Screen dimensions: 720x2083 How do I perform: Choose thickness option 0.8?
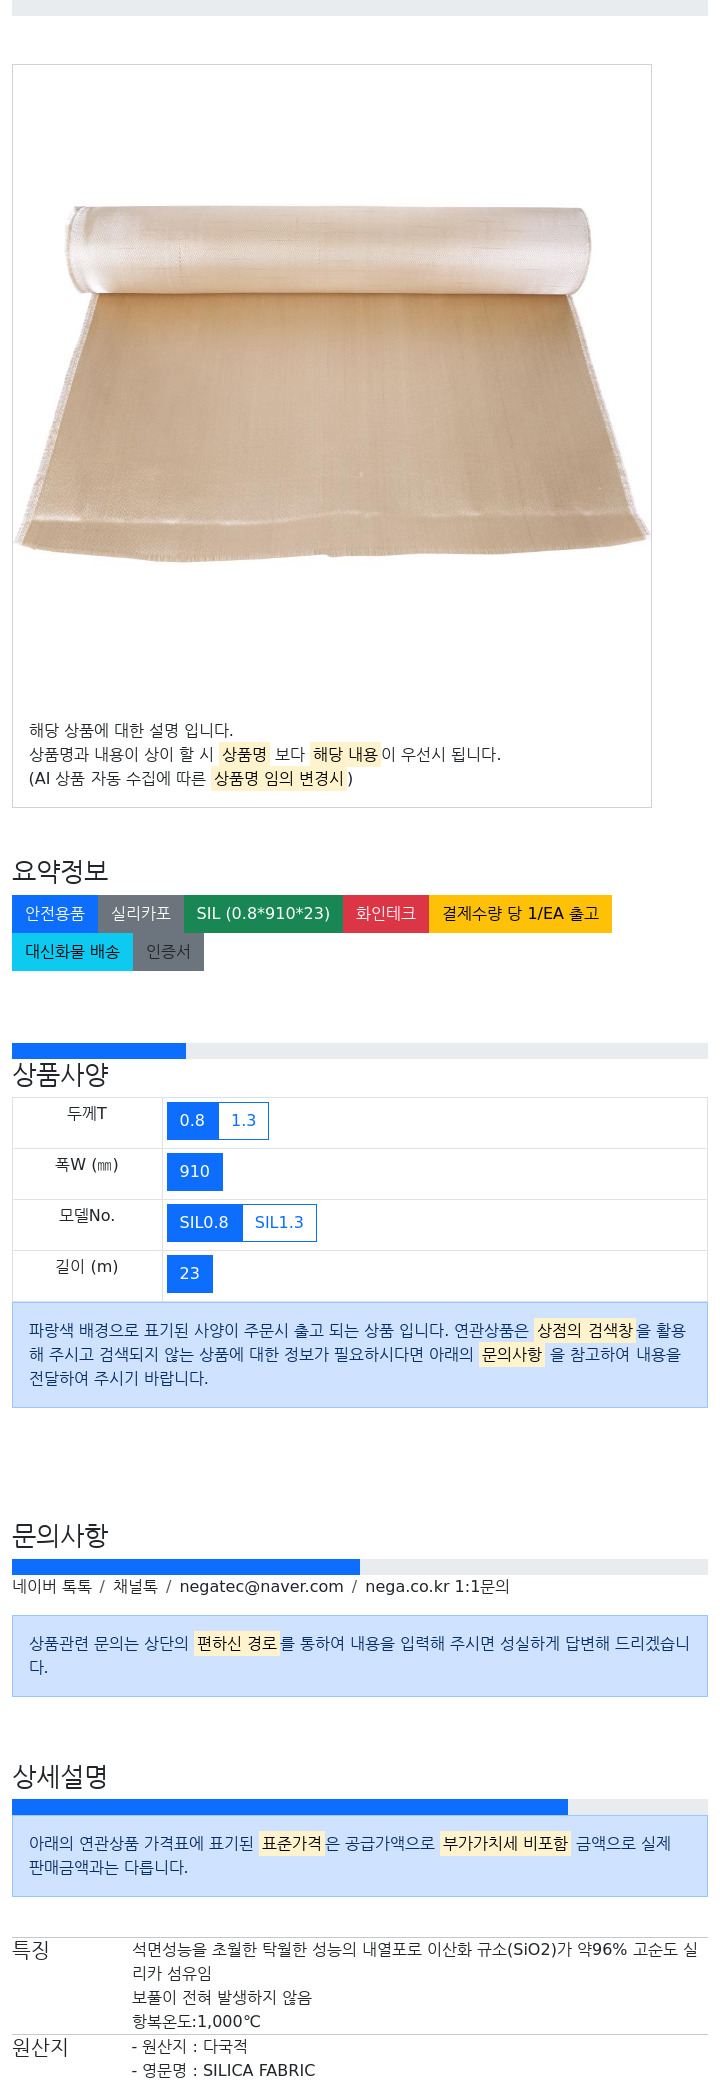coord(192,1121)
